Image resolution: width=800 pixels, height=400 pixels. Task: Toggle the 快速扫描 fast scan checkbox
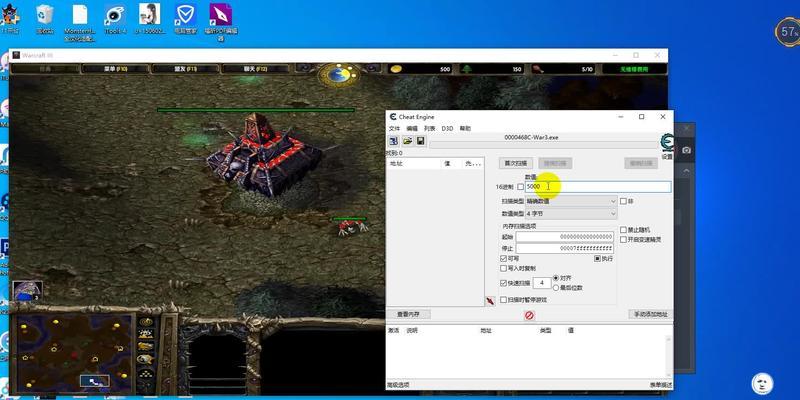tap(504, 283)
